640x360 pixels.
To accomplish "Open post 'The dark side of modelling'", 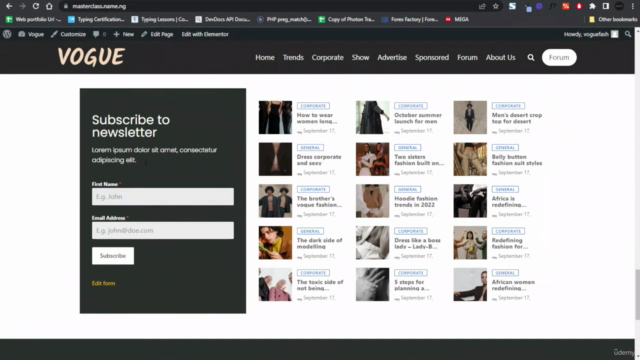I will pyautogui.click(x=319, y=244).
